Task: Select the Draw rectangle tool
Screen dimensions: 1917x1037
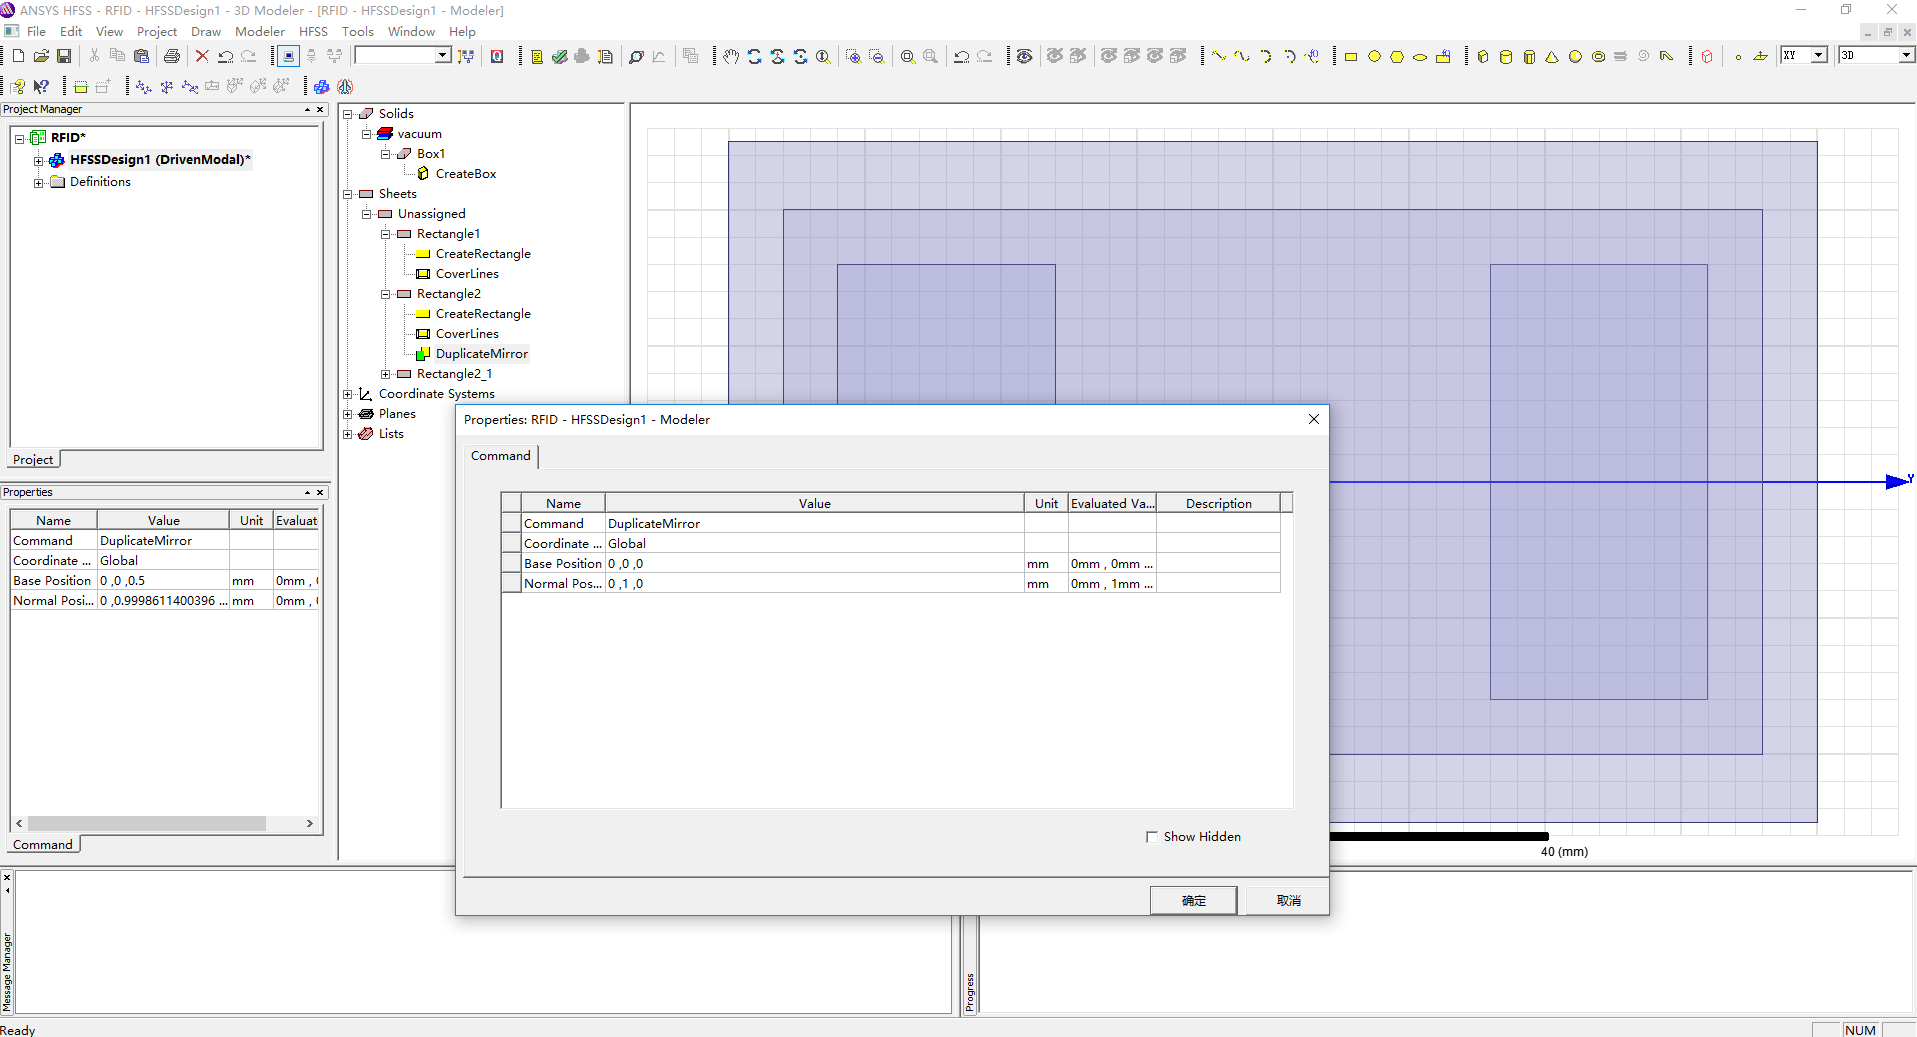Action: coord(1350,57)
